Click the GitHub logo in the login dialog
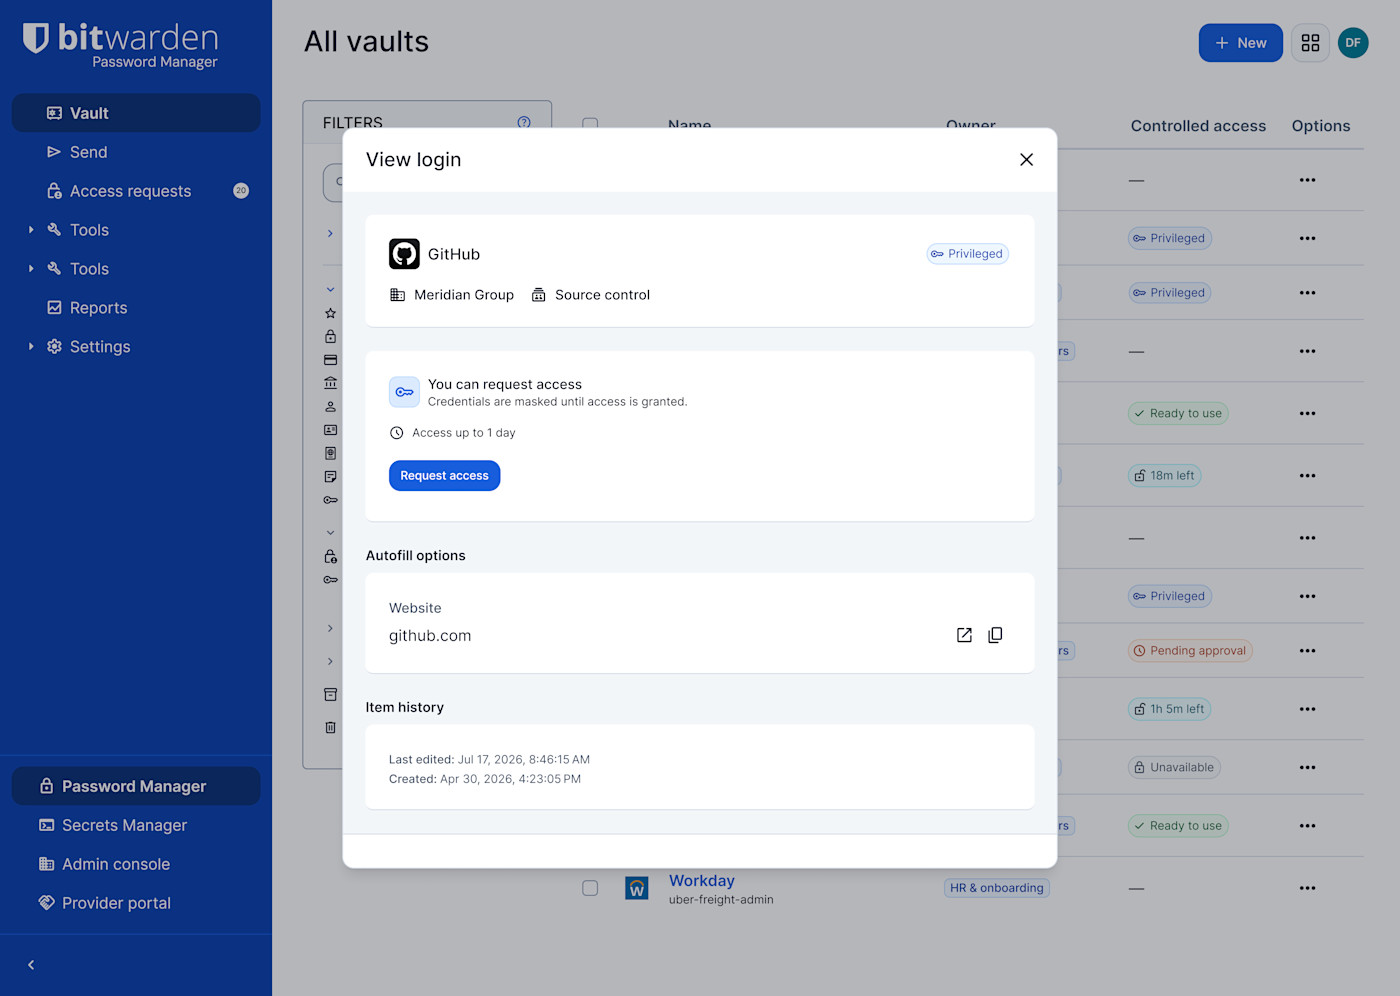The image size is (1400, 996). pyautogui.click(x=404, y=254)
